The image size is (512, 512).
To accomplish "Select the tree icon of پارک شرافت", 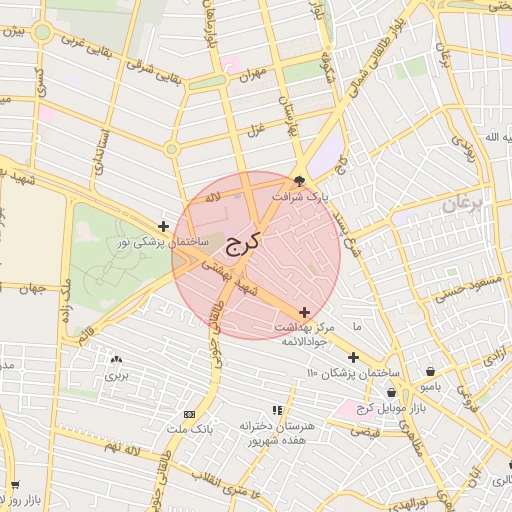I will pos(299,181).
